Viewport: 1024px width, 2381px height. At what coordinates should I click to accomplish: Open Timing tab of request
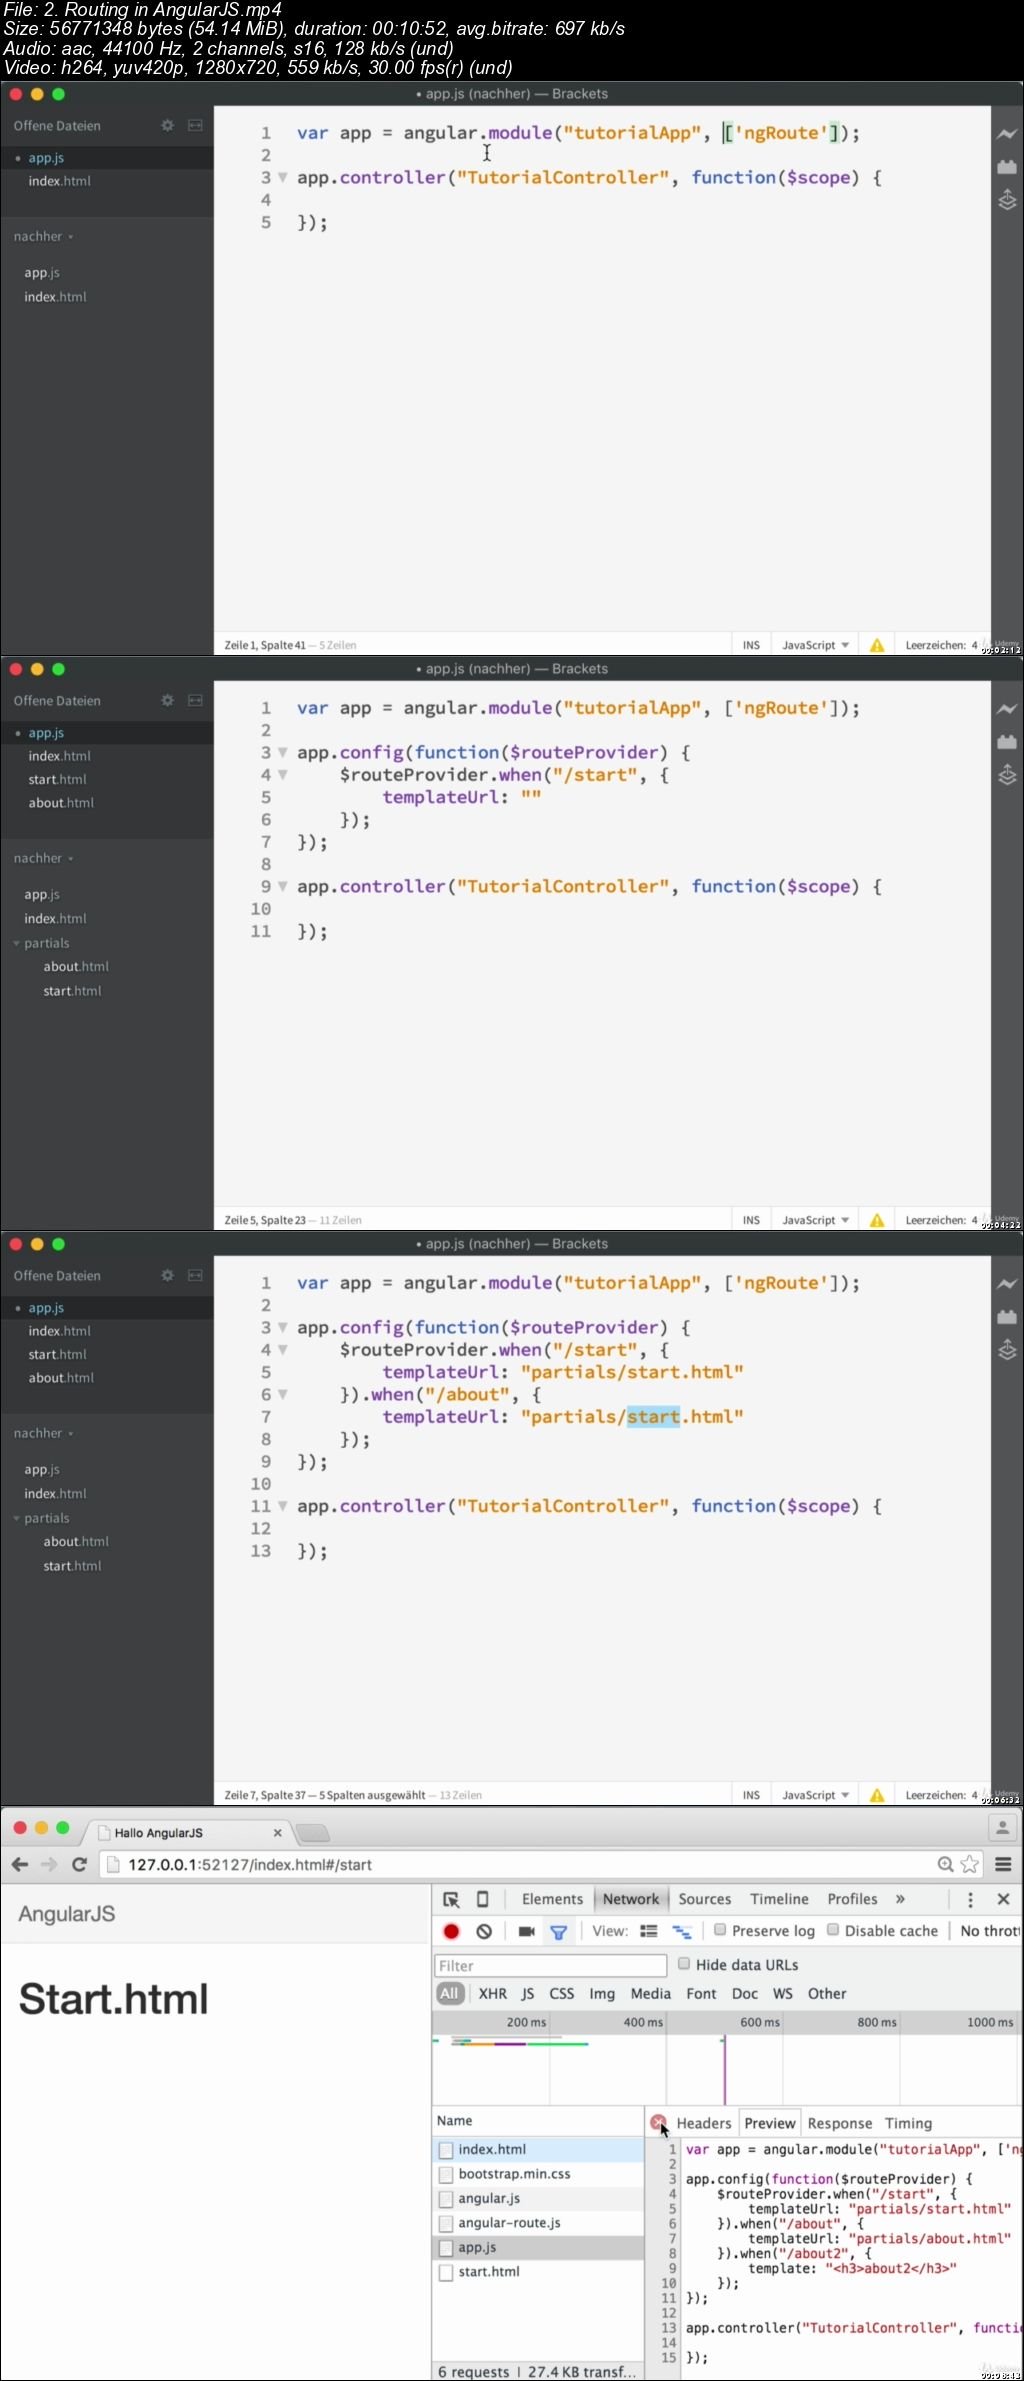pos(908,2124)
